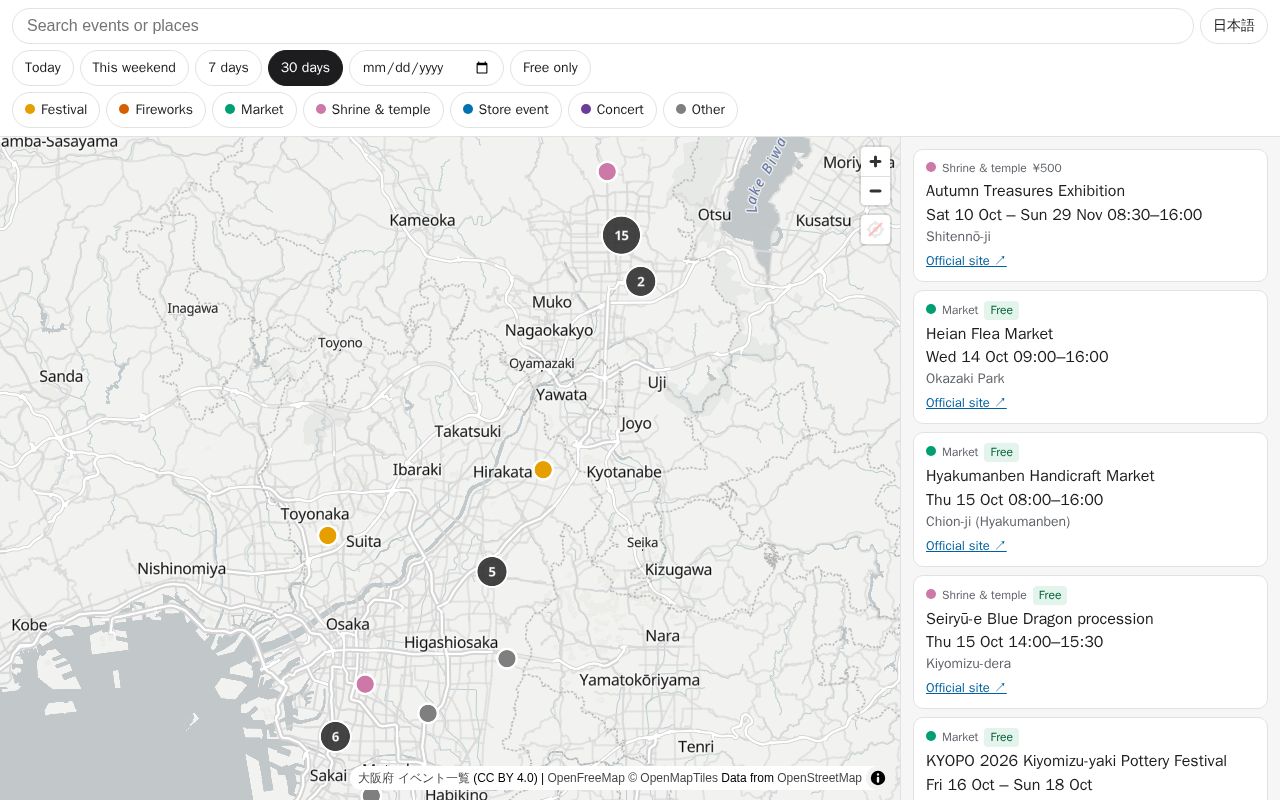Toggle the Concert category filter
This screenshot has height=800, width=1280.
(x=612, y=110)
